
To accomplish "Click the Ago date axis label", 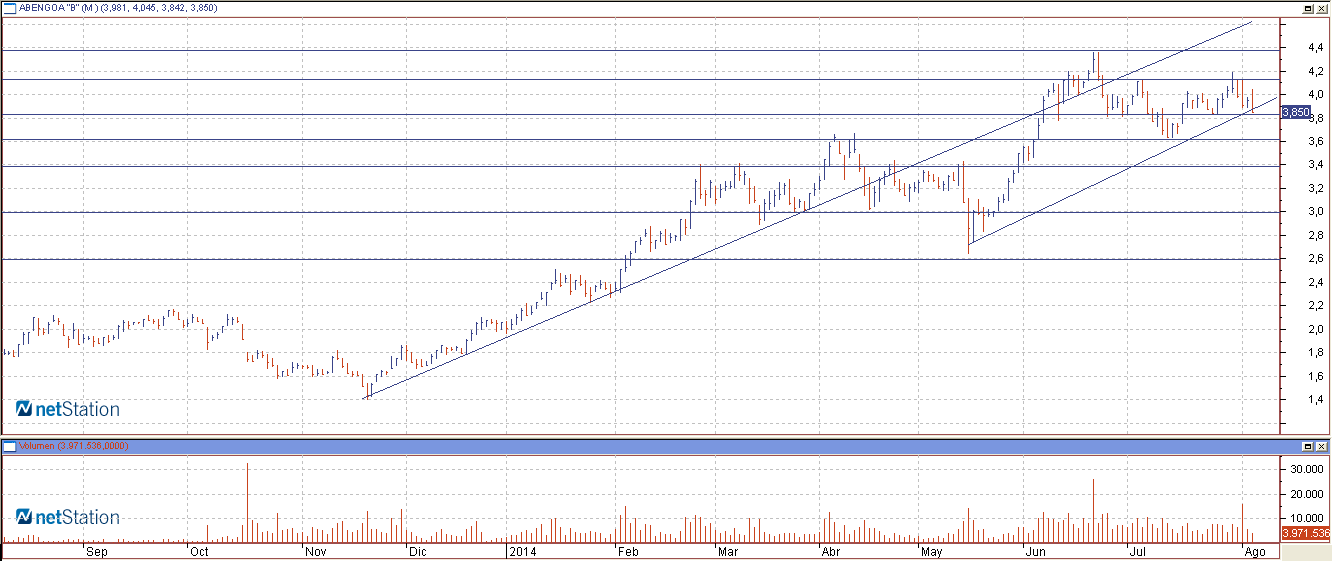I will pyautogui.click(x=1254, y=551).
